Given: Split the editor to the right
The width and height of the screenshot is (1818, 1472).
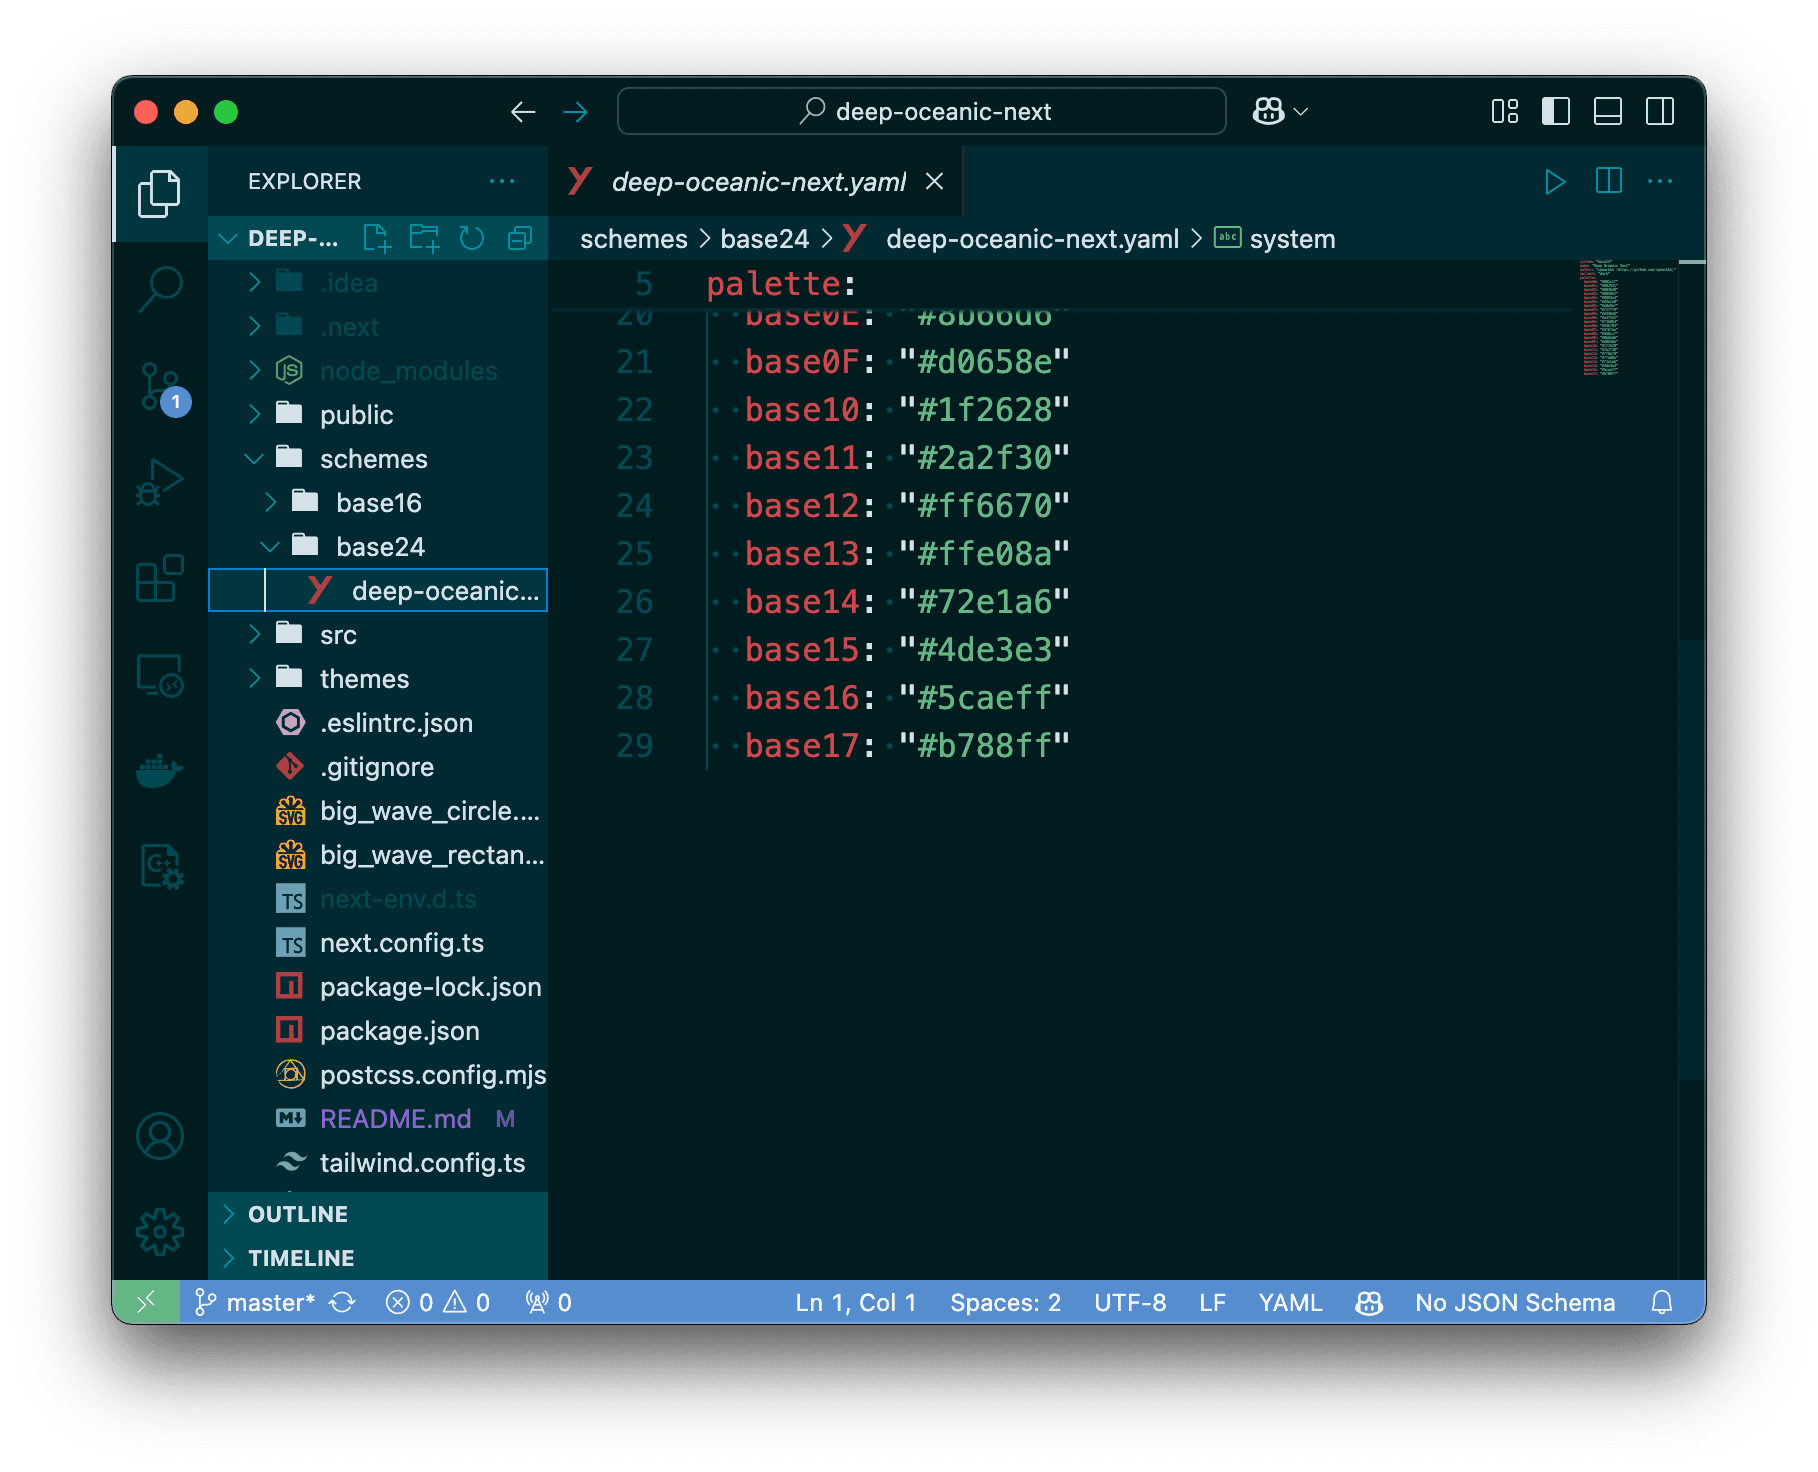Looking at the screenshot, I should [1608, 181].
